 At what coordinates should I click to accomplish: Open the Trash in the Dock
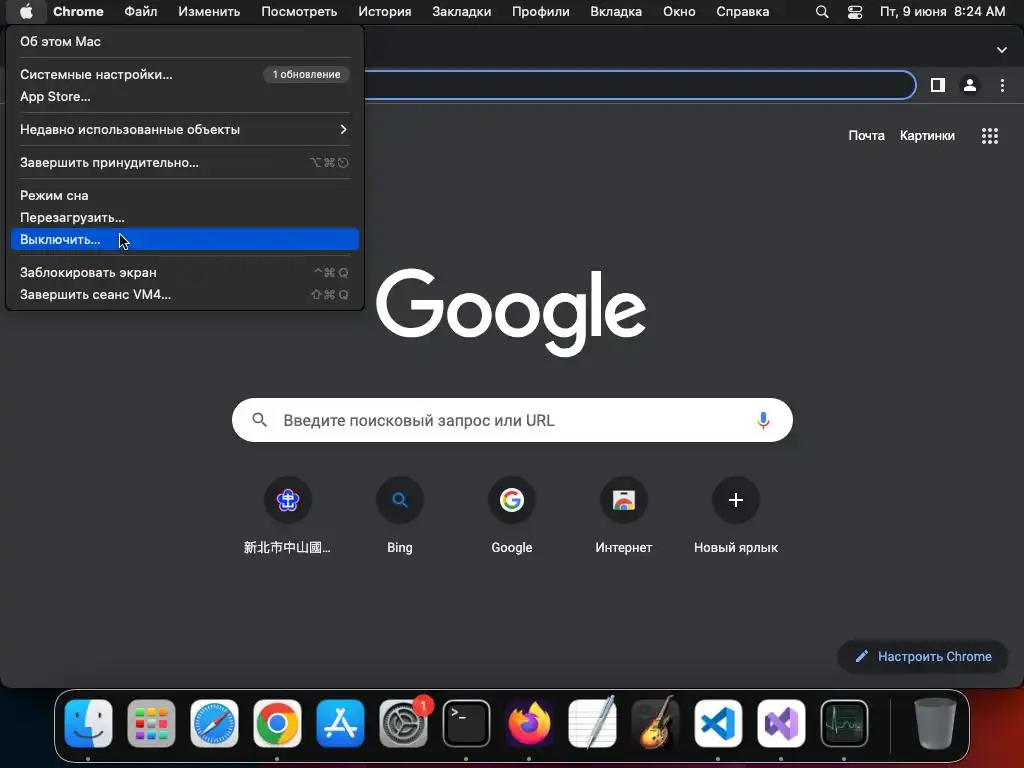click(935, 724)
